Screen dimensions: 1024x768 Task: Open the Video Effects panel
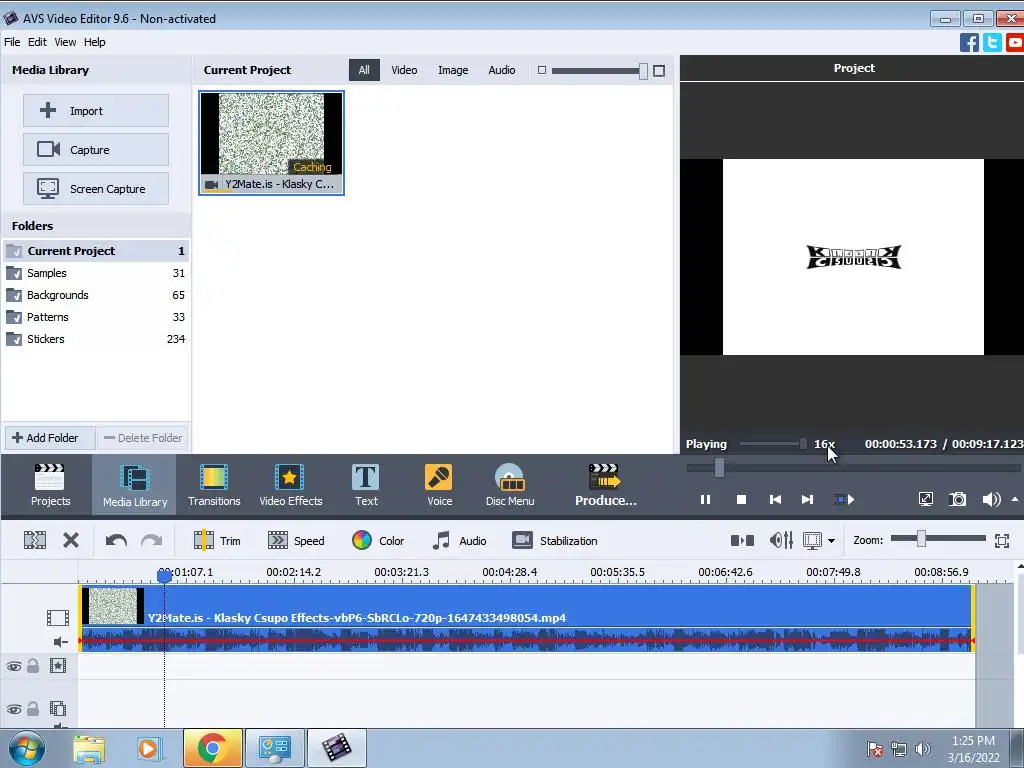(x=291, y=485)
